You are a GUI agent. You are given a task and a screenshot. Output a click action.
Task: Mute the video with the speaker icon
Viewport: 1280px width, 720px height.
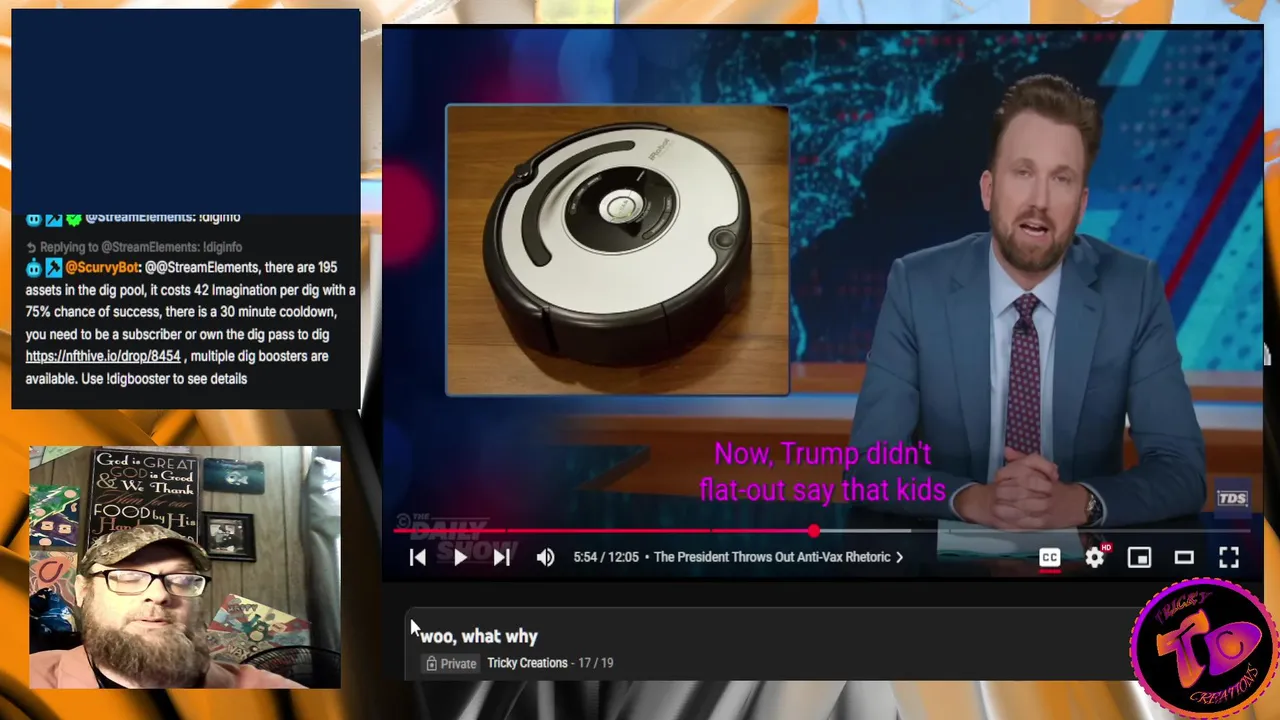tap(545, 558)
